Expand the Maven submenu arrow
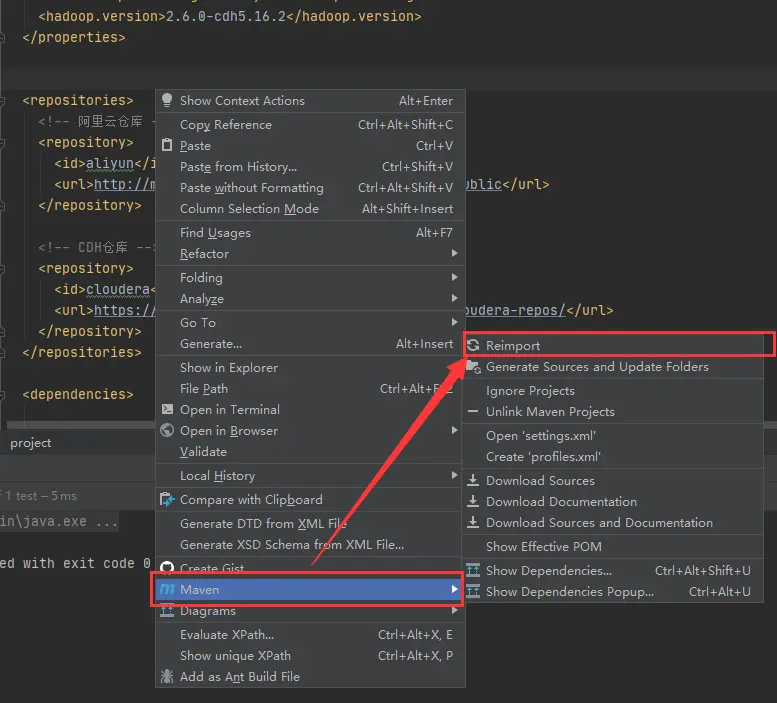Viewport: 777px width, 703px height. pos(454,589)
